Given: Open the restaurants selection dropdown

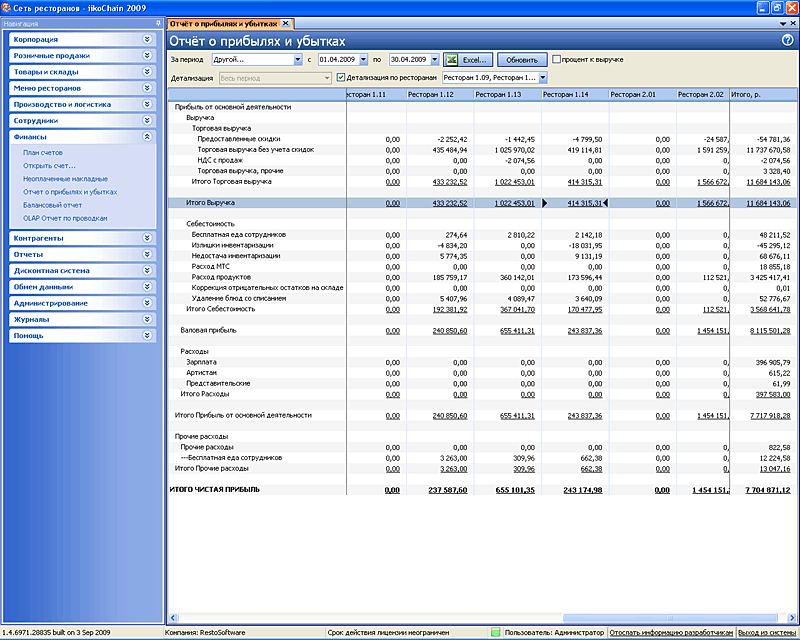Looking at the screenshot, I should pyautogui.click(x=543, y=78).
